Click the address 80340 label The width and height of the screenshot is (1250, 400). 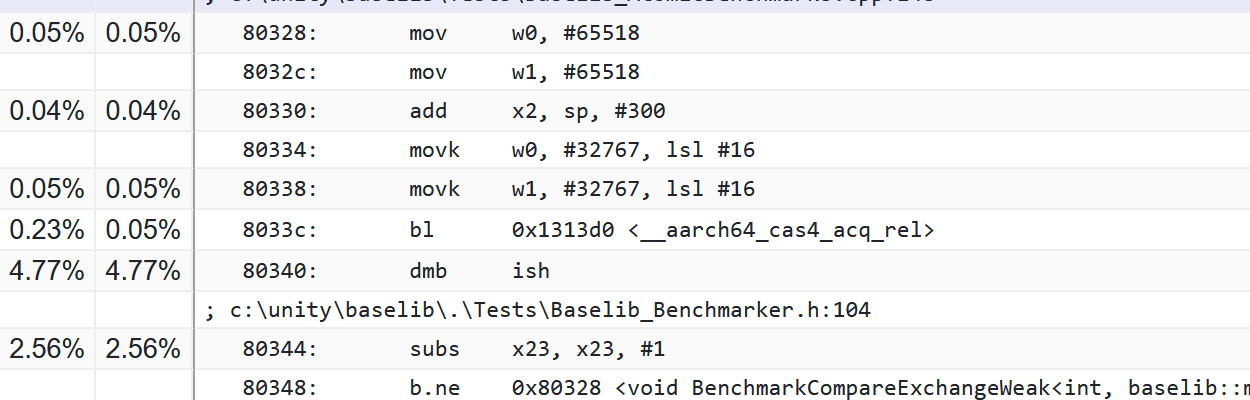280,270
